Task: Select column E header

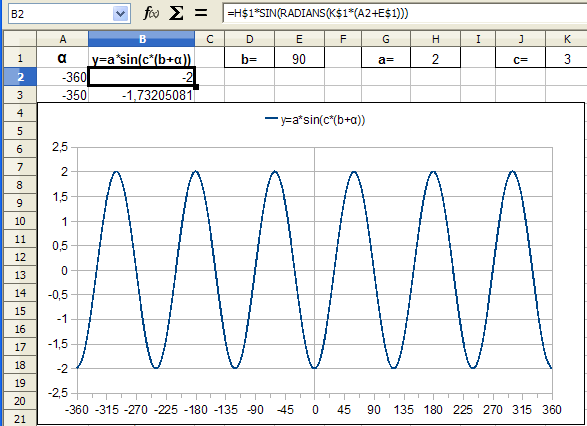Action: click(x=299, y=39)
